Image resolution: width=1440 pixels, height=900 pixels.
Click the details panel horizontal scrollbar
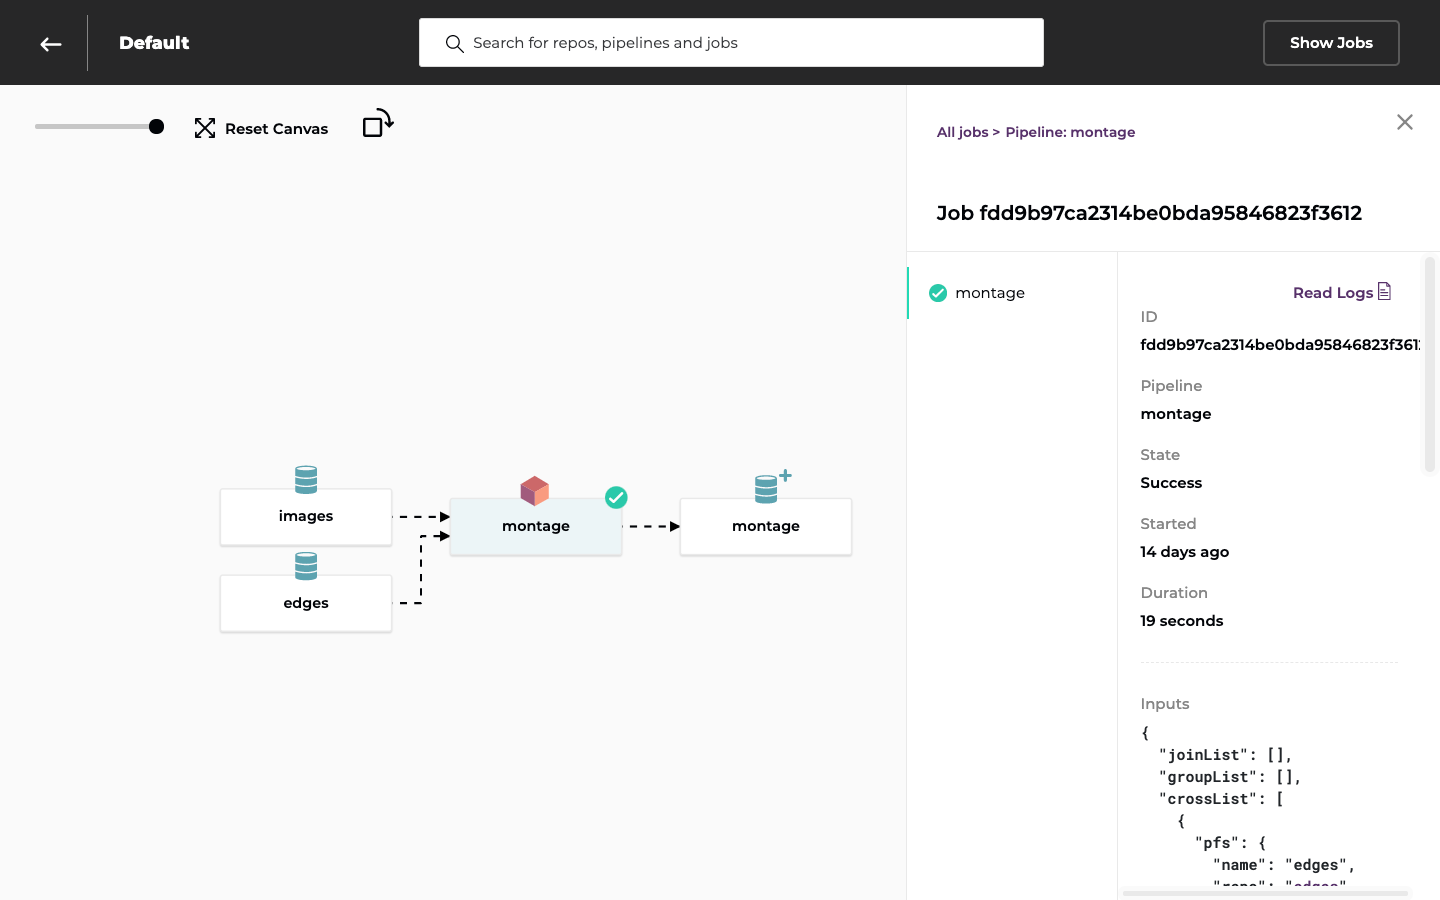[x=1265, y=893]
